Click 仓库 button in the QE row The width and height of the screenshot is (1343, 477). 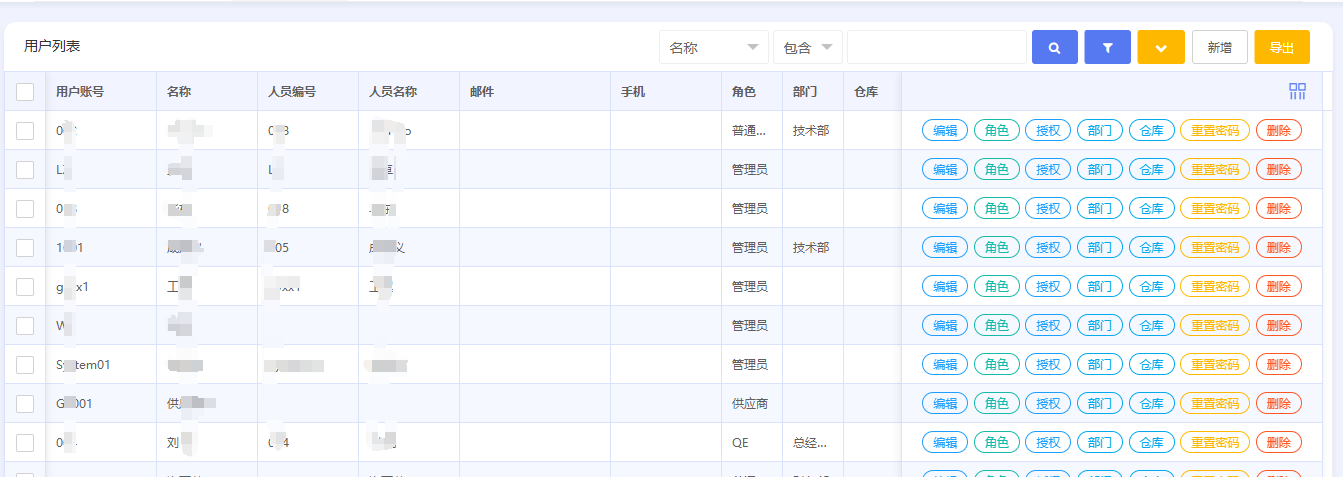click(x=1152, y=442)
